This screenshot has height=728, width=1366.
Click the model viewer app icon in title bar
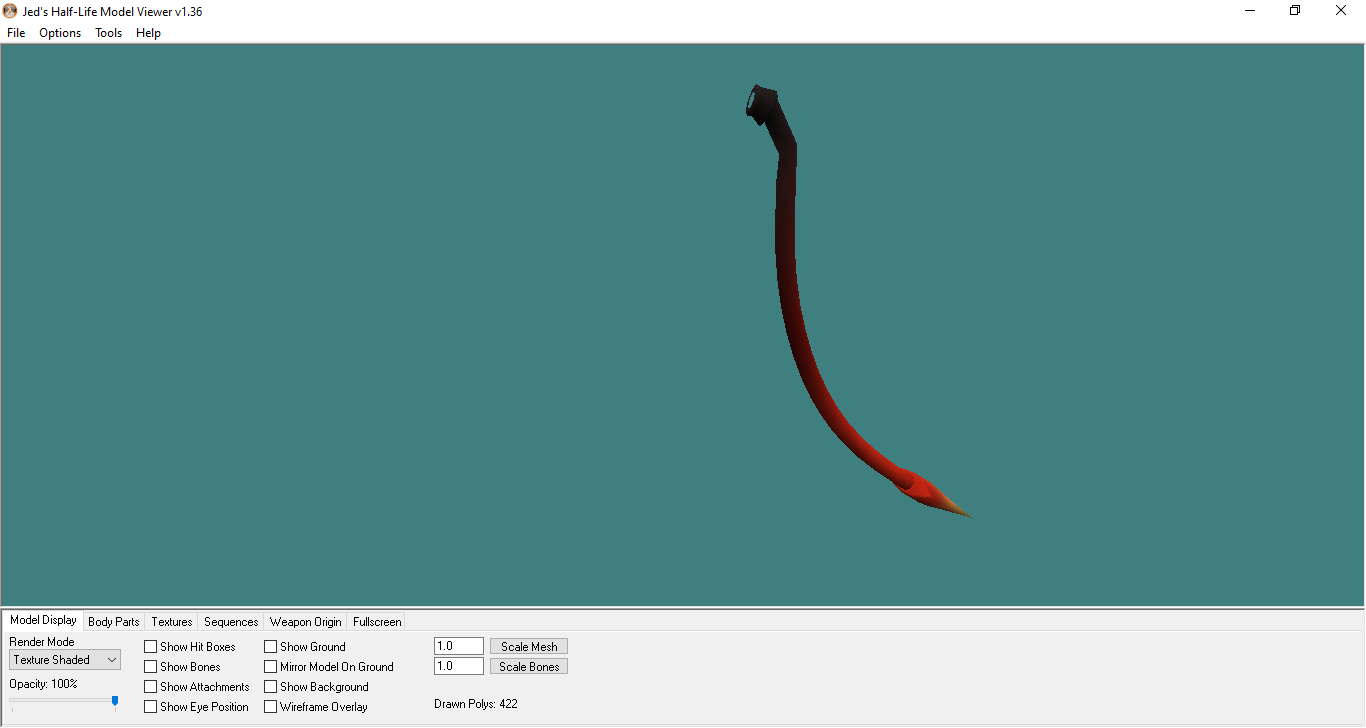[10, 11]
